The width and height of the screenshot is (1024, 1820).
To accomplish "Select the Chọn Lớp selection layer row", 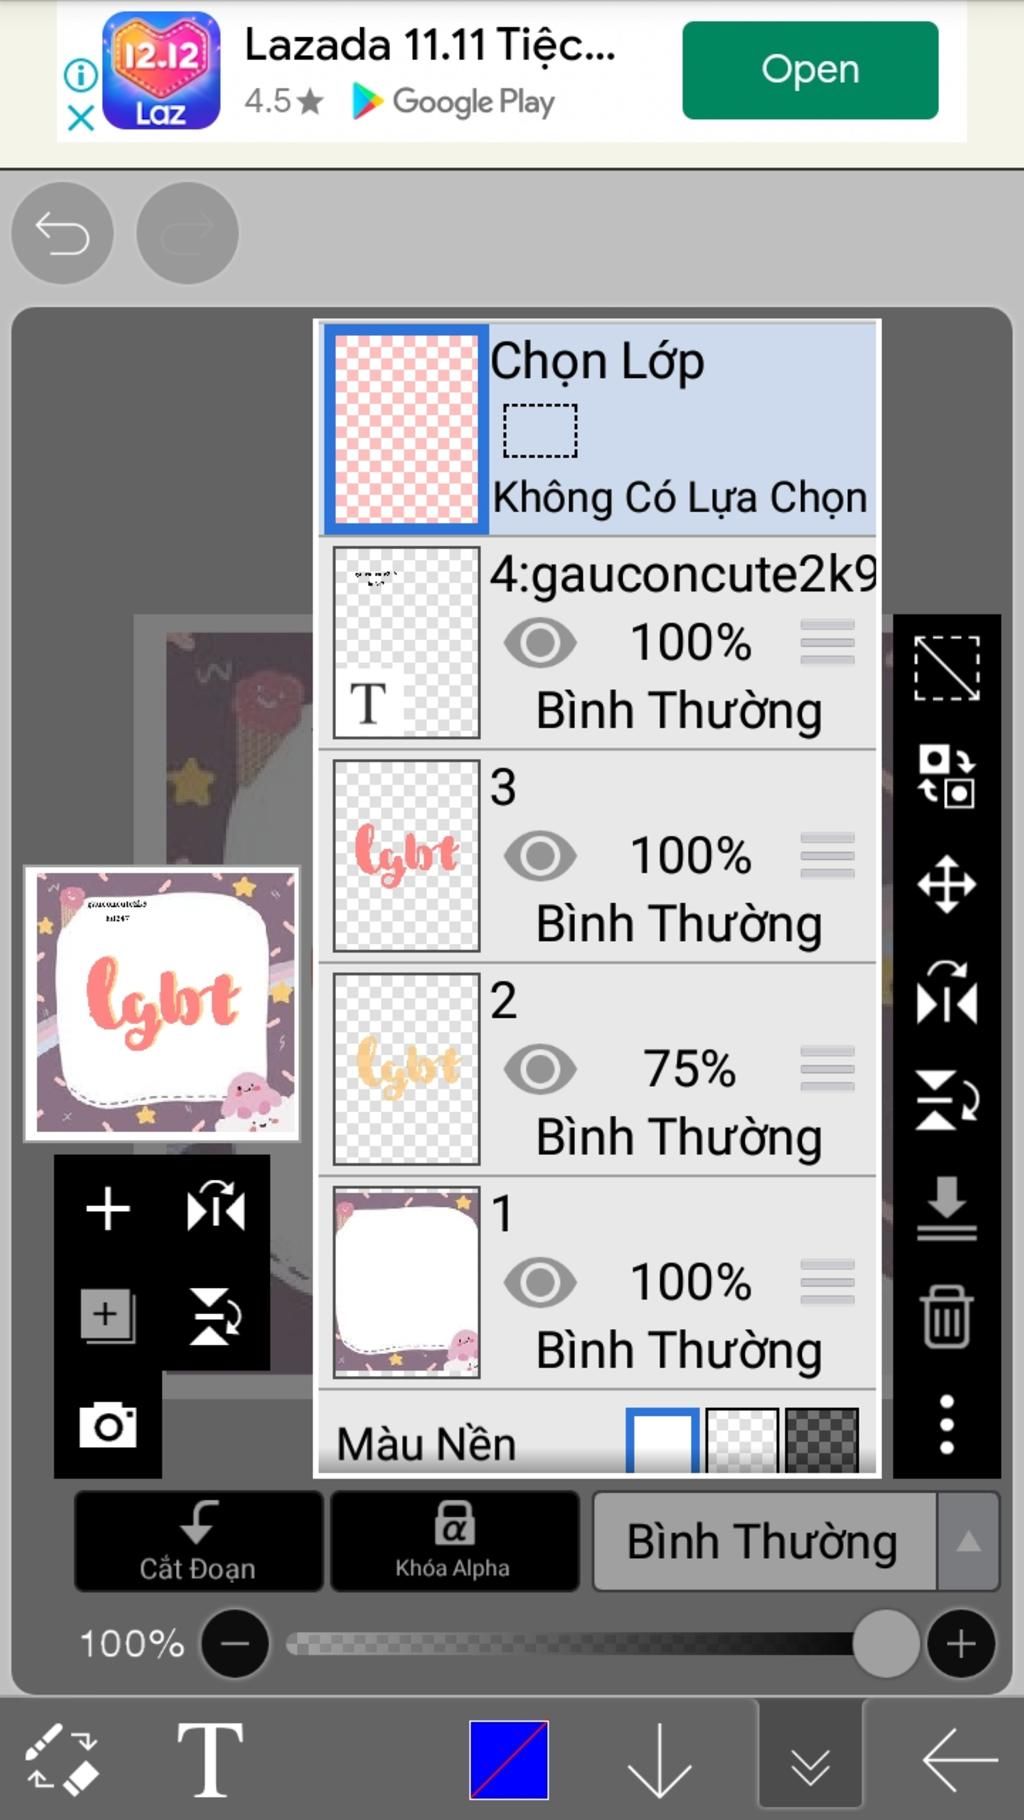I will (x=598, y=428).
